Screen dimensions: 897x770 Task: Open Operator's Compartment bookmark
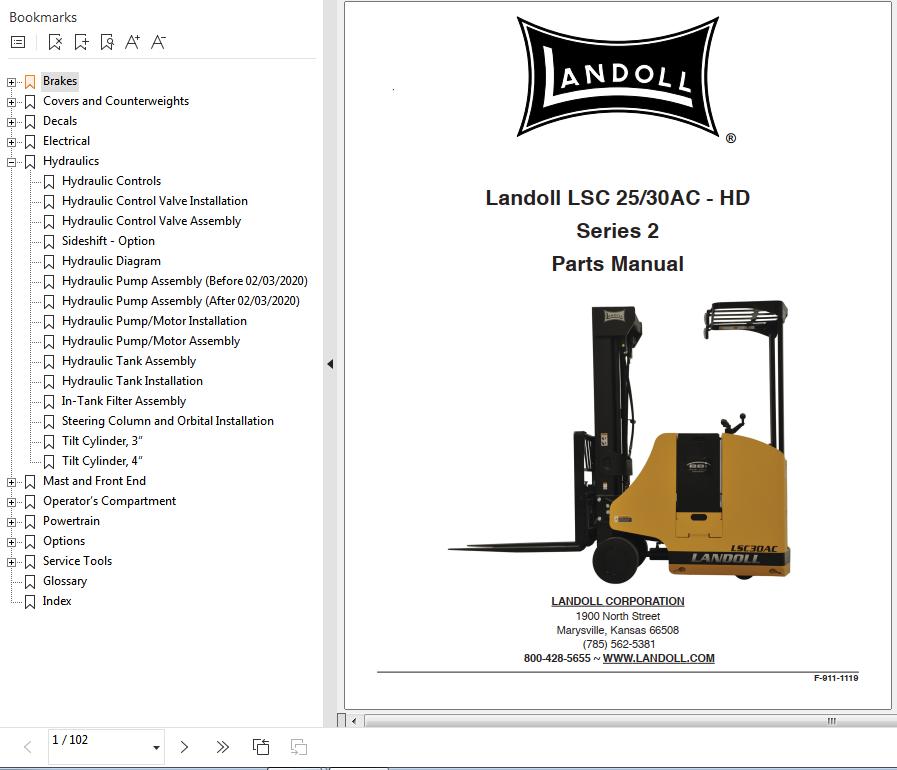[x=109, y=502]
